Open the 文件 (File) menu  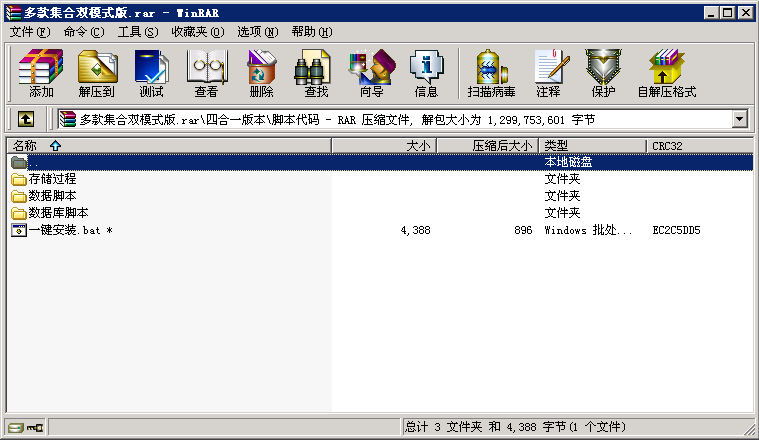(x=29, y=32)
